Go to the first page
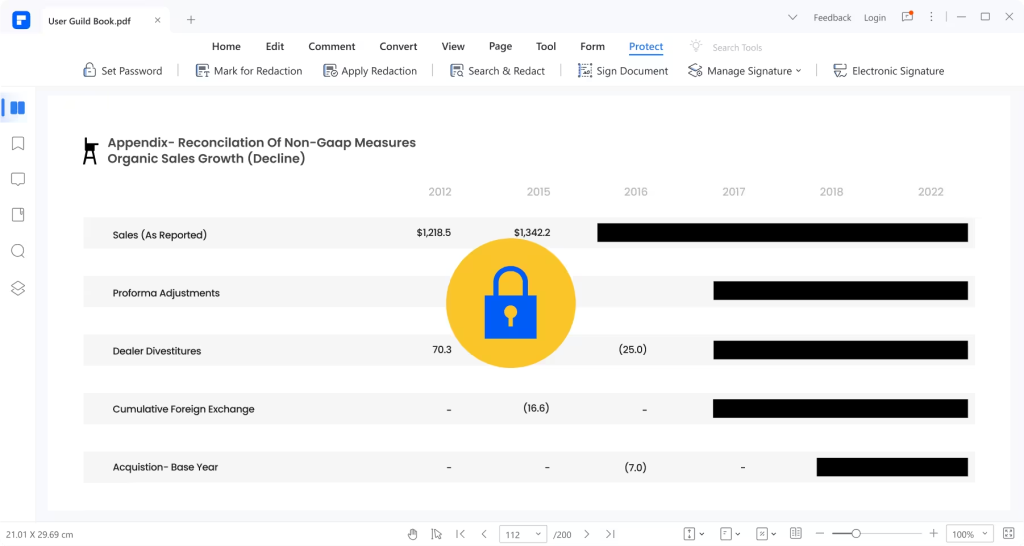This screenshot has height=546, width=1024. 460,534
